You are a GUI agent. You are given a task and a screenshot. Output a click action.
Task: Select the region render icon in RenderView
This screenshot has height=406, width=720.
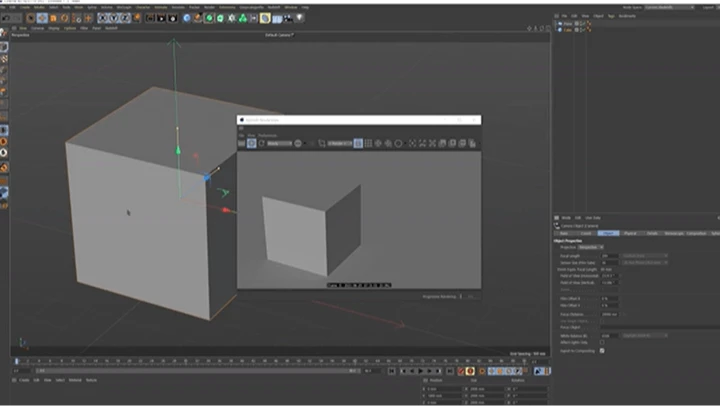point(322,143)
